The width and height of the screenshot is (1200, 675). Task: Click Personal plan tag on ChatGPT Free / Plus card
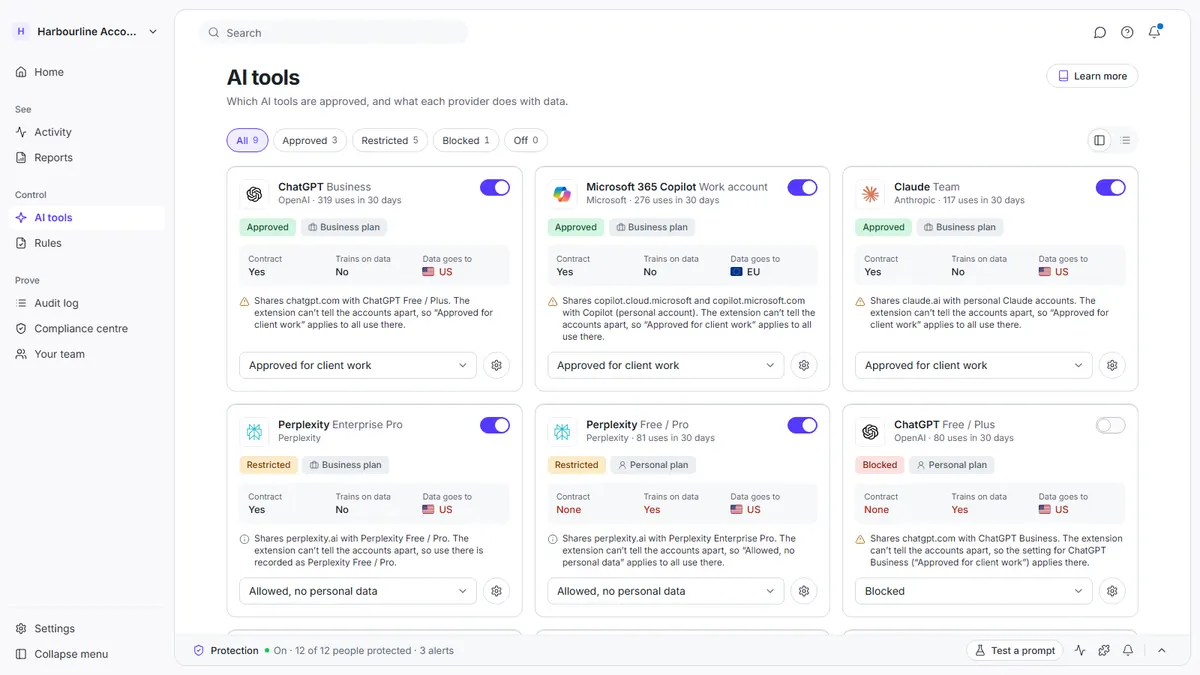pyautogui.click(x=950, y=465)
